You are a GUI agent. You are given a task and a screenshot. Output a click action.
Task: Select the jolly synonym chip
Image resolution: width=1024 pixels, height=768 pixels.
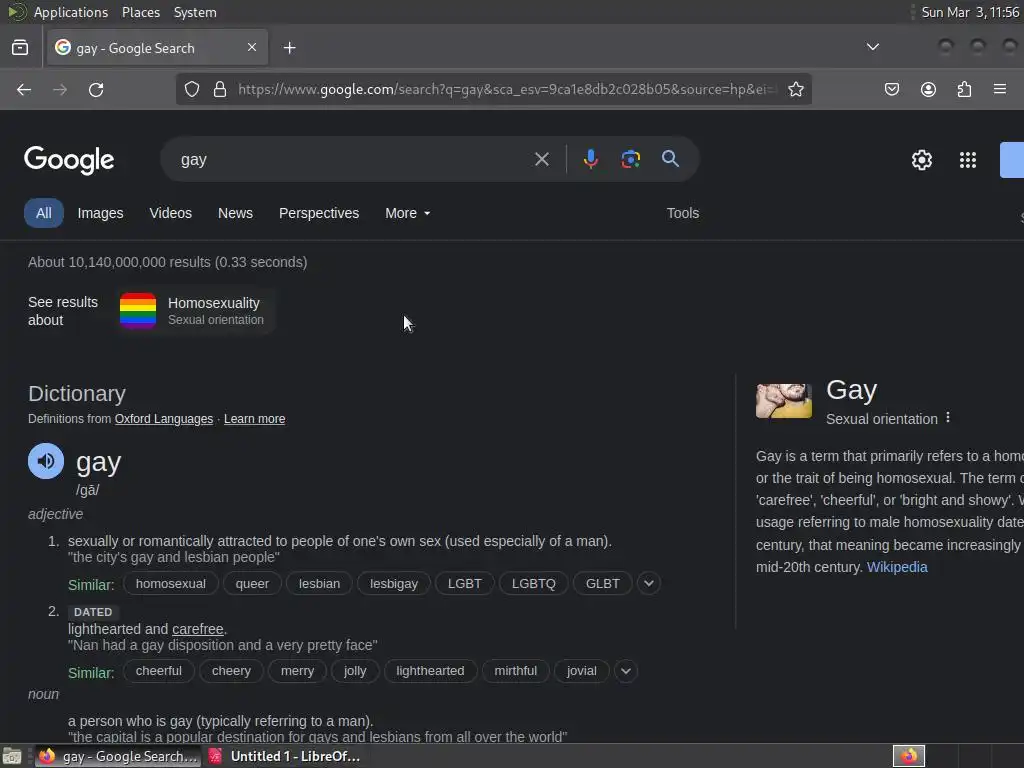point(355,671)
